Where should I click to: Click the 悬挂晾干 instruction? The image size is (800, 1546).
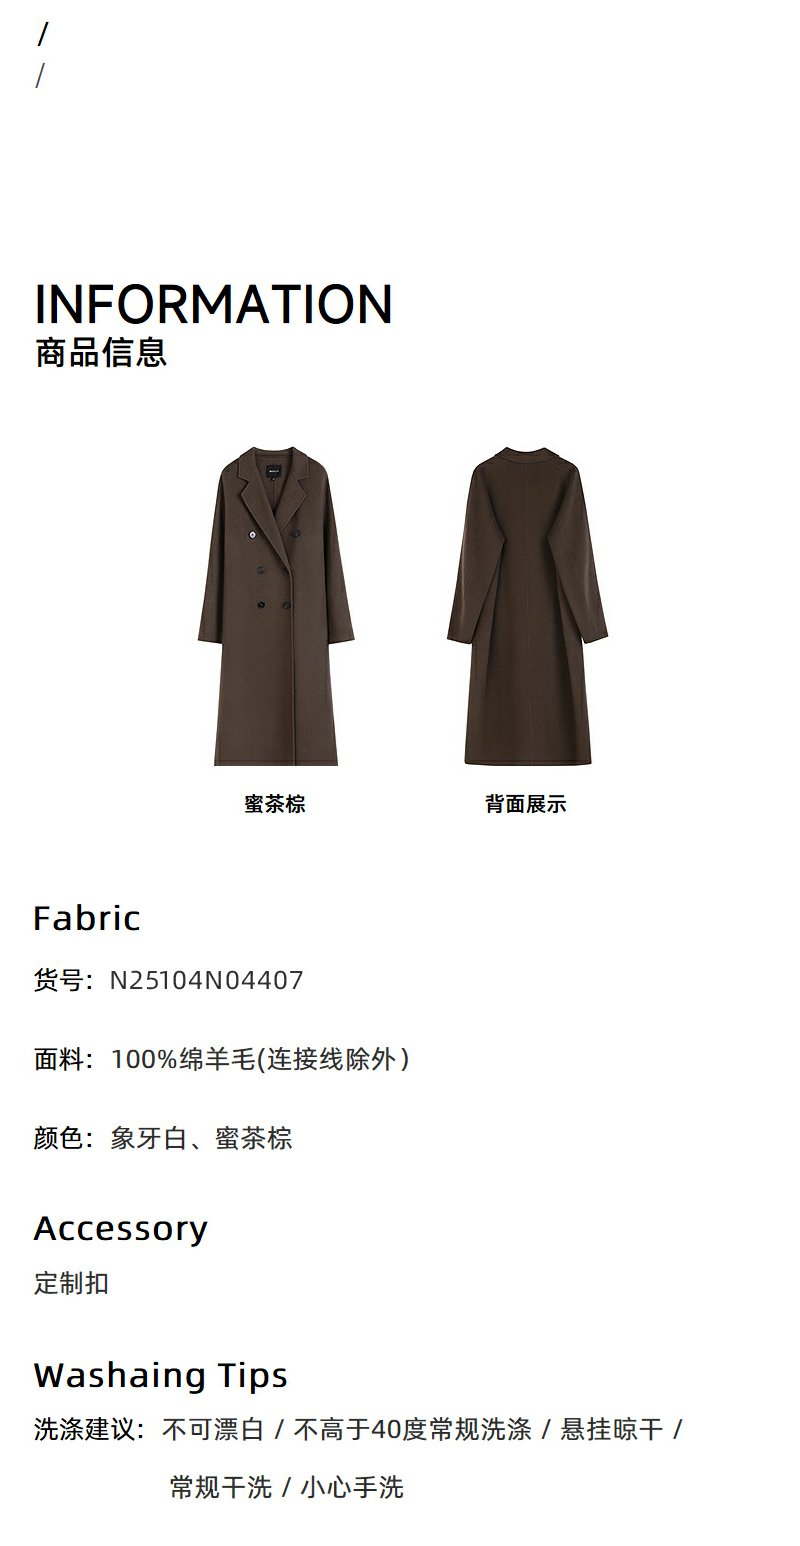point(611,1429)
